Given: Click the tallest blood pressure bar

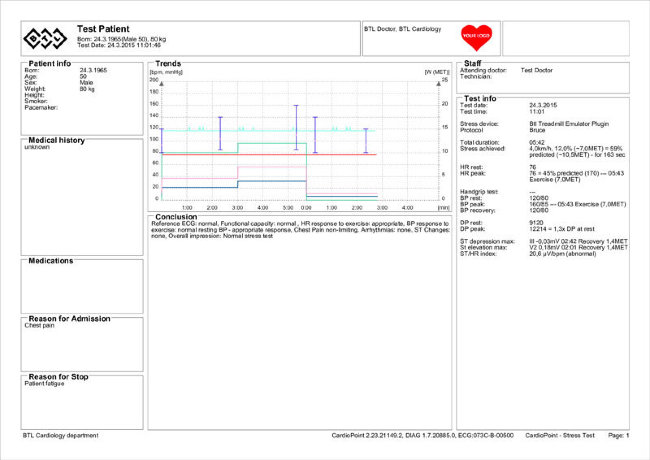Looking at the screenshot, I should [x=296, y=128].
